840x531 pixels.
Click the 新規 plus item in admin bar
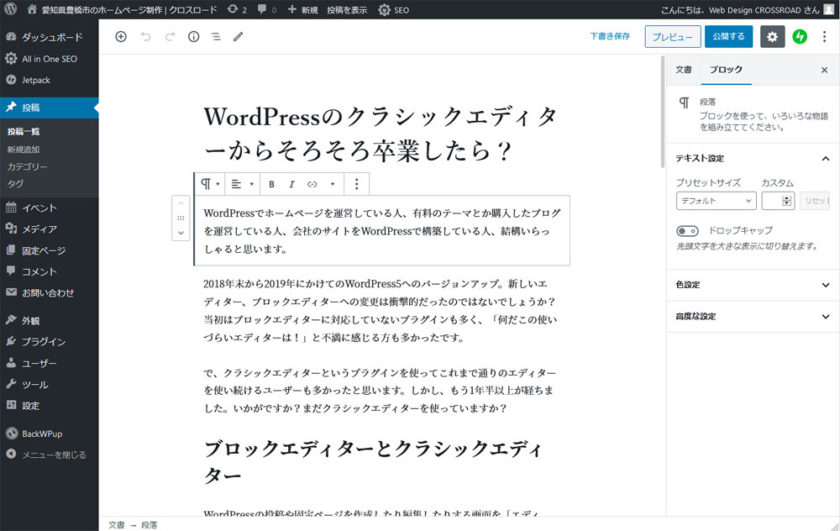(x=303, y=10)
